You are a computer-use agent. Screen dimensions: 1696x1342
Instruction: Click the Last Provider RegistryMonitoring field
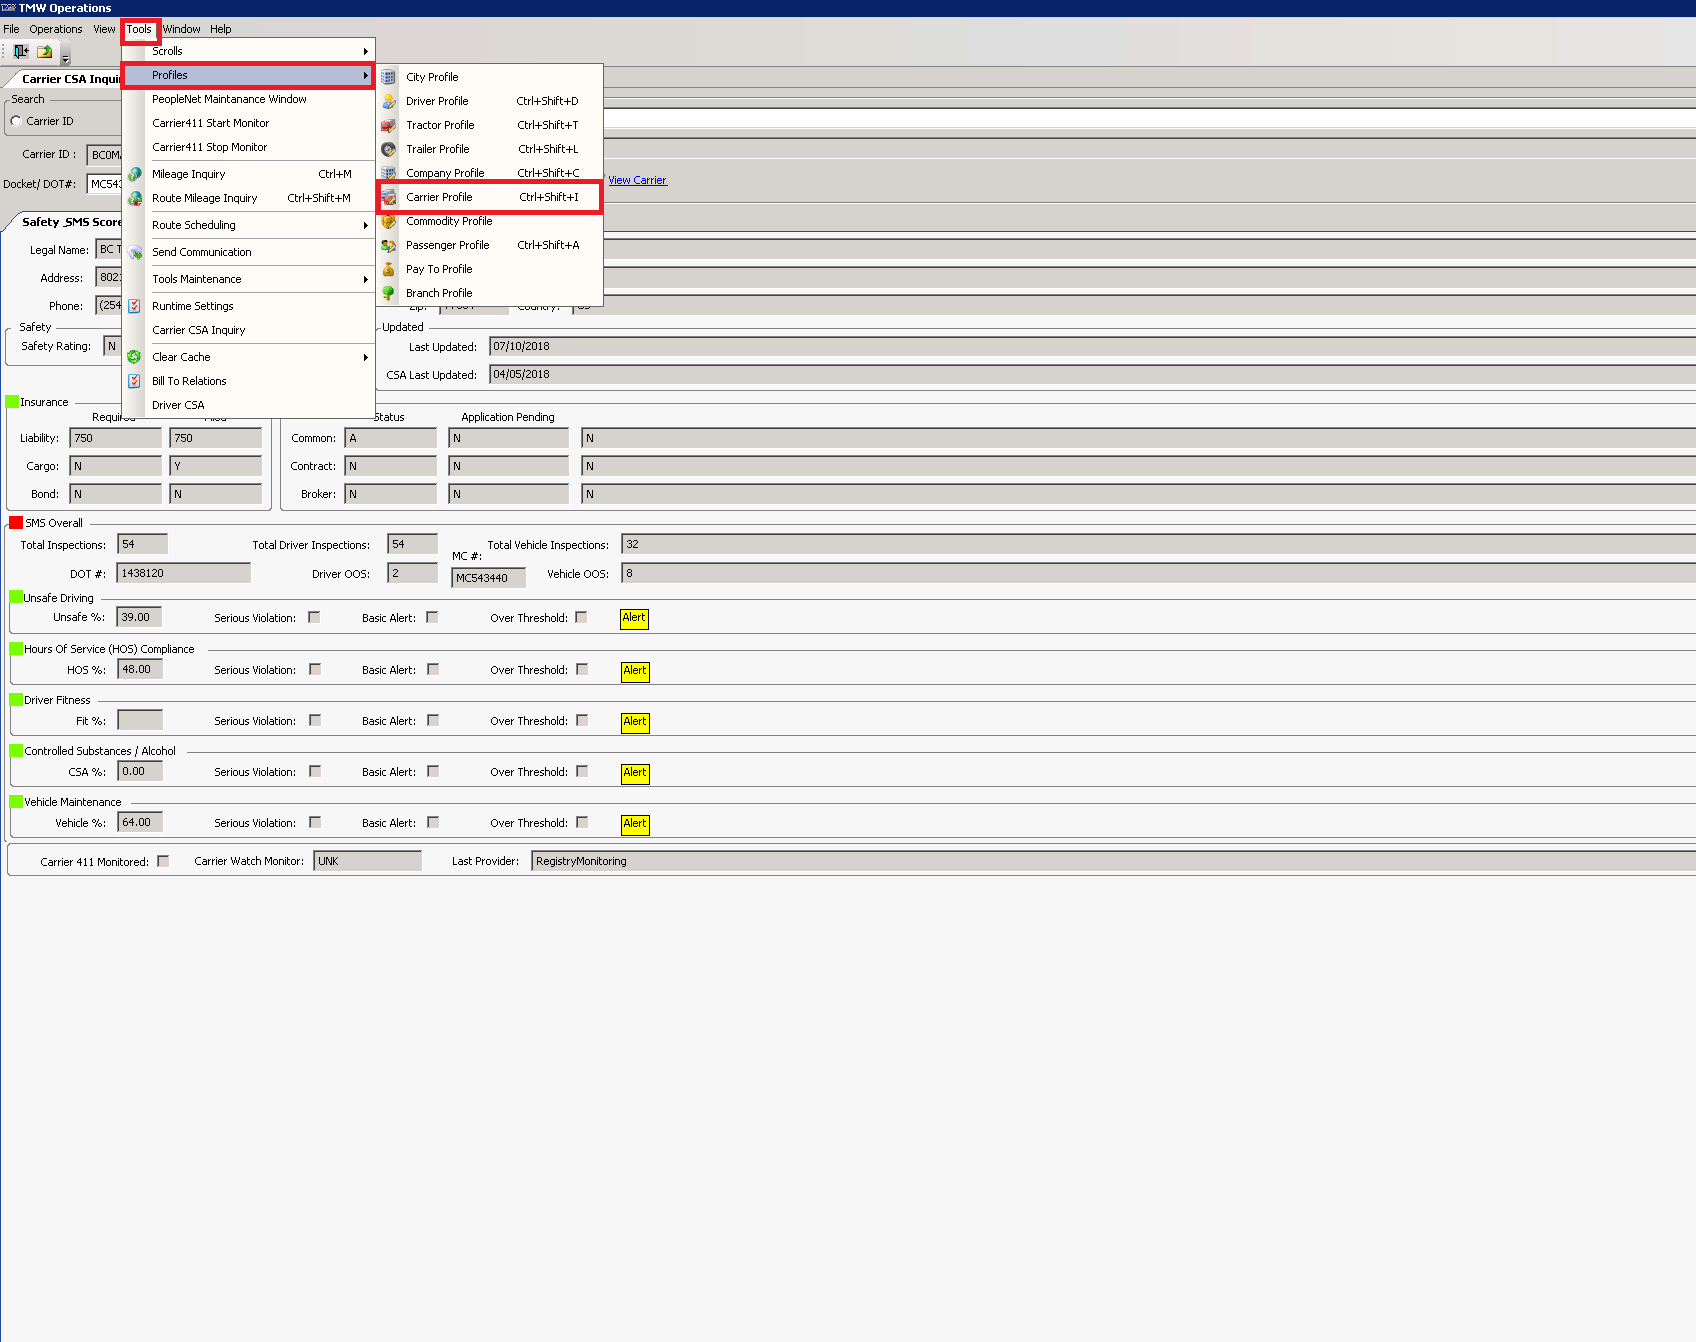tap(1113, 861)
